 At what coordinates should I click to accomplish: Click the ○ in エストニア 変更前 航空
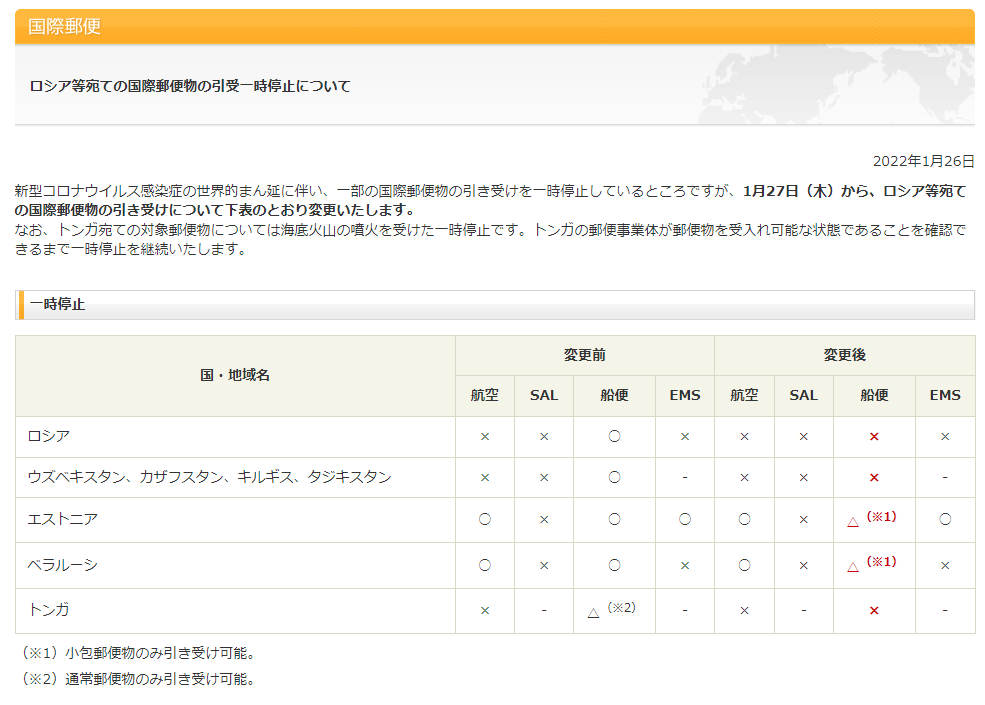pos(484,519)
